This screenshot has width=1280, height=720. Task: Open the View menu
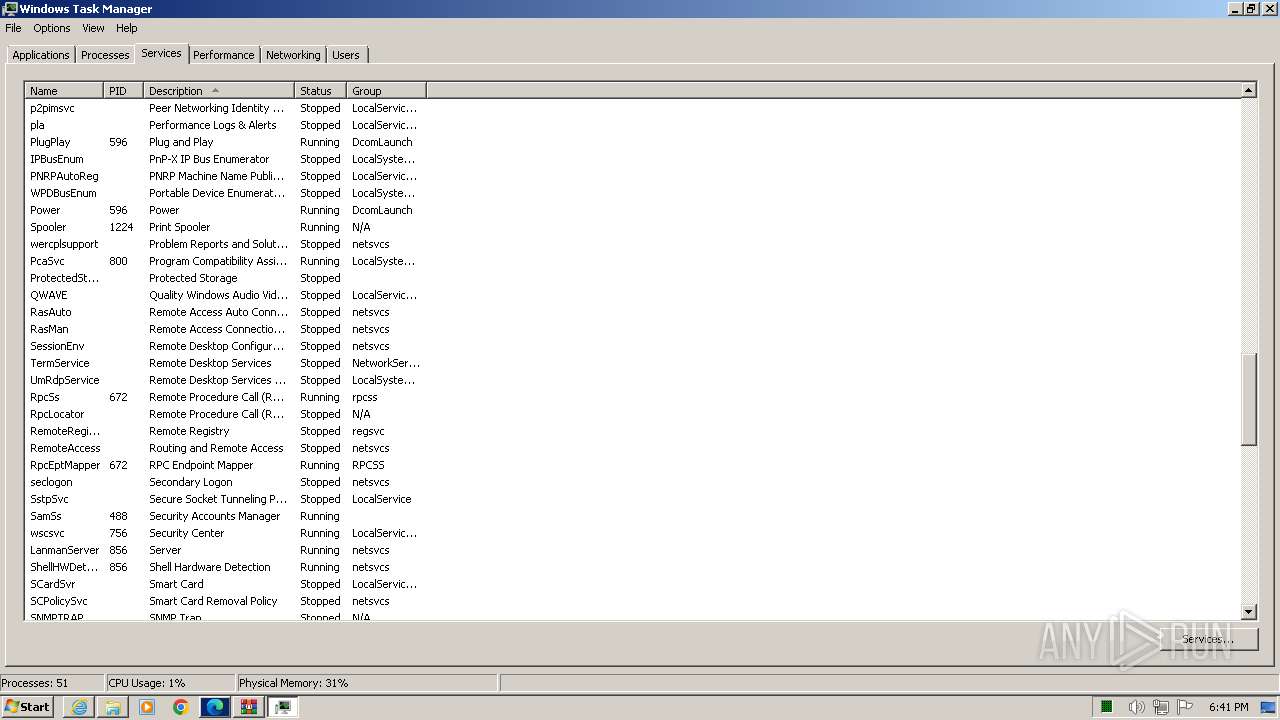(93, 28)
